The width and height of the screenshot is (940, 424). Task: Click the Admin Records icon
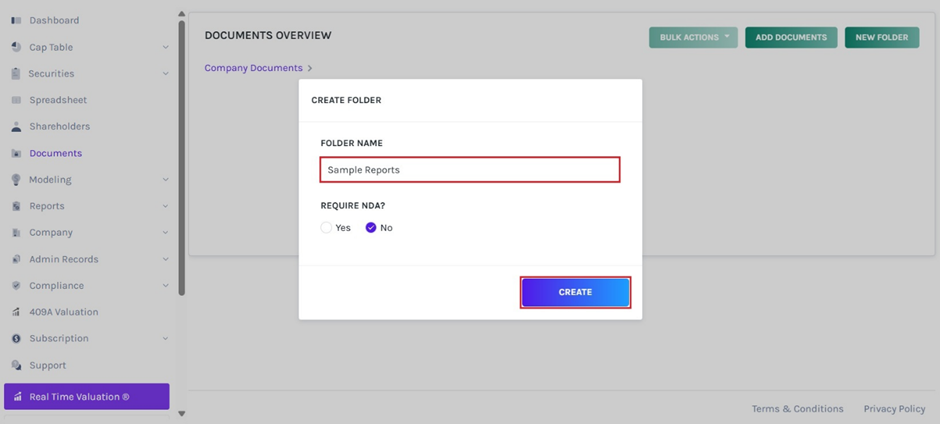point(16,259)
